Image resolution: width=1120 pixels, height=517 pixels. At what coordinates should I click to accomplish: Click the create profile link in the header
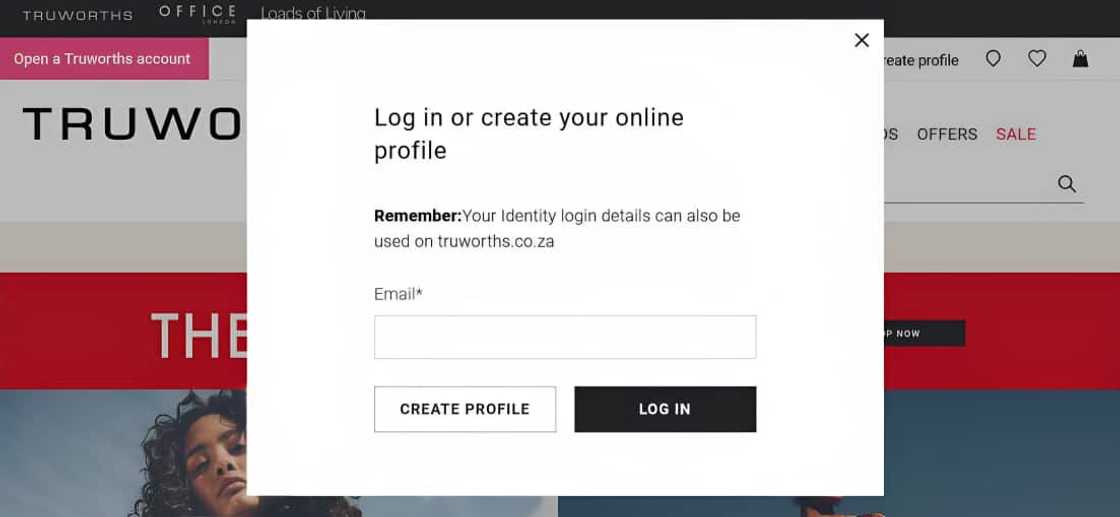920,60
